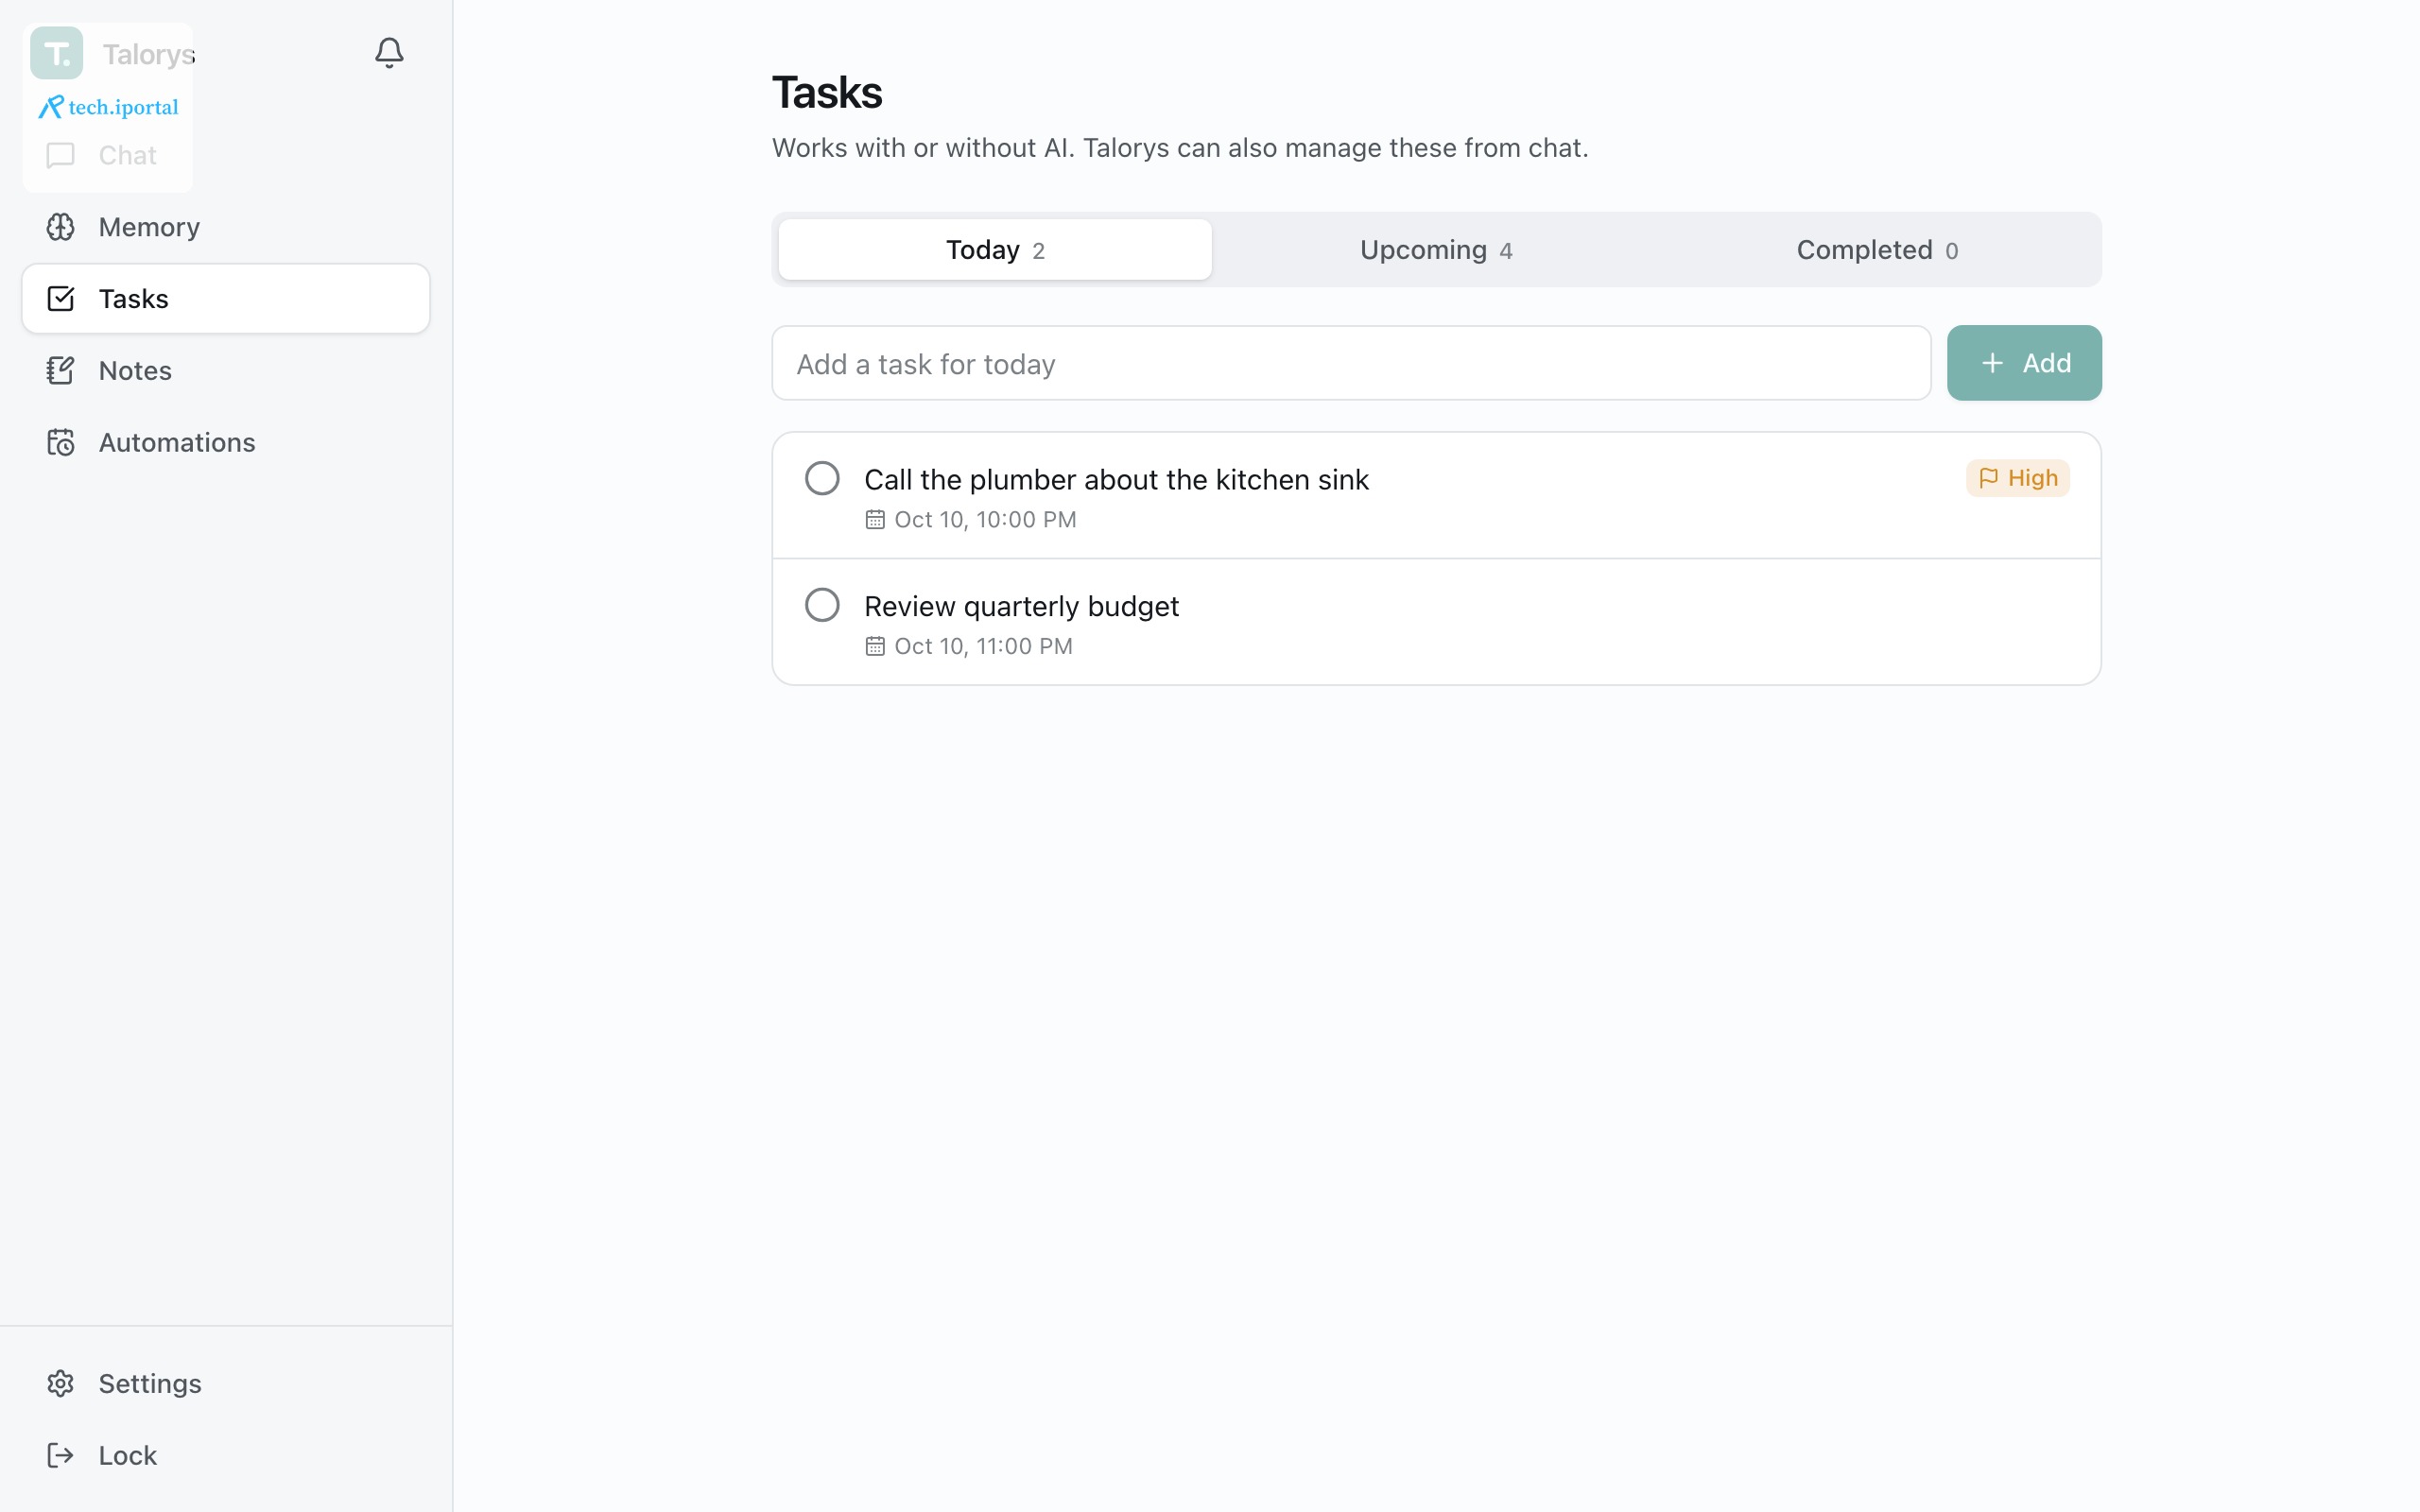Click the Tasks checkbox icon in sidebar
The height and width of the screenshot is (1512, 2420).
(61, 299)
